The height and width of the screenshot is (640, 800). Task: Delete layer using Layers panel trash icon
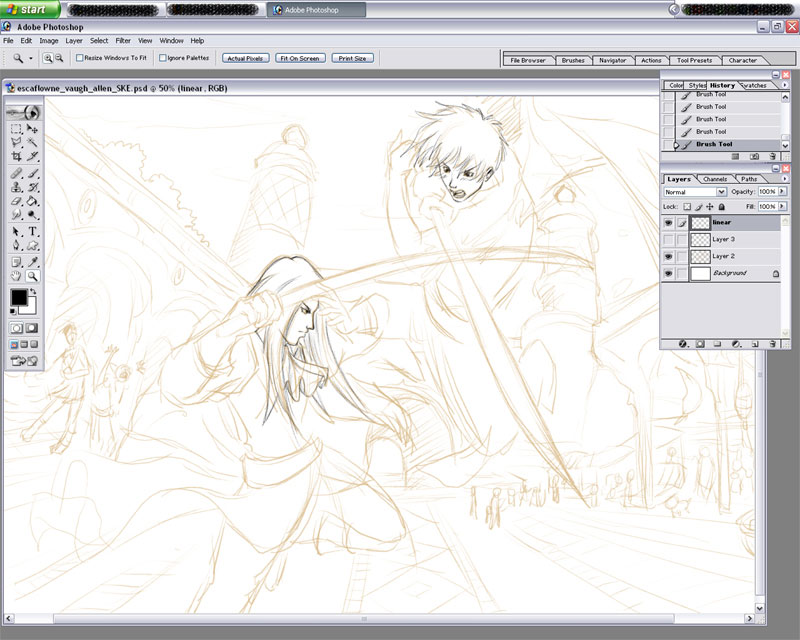coord(772,344)
